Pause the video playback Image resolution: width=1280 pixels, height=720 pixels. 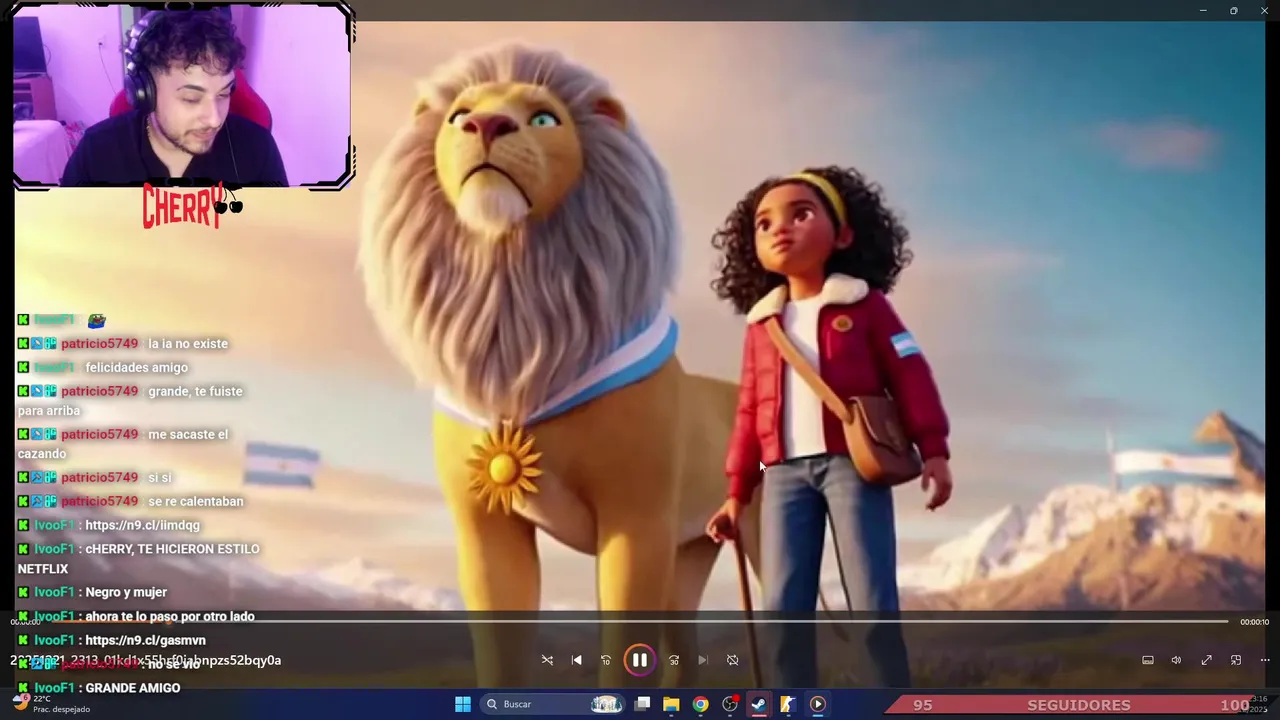pos(639,660)
